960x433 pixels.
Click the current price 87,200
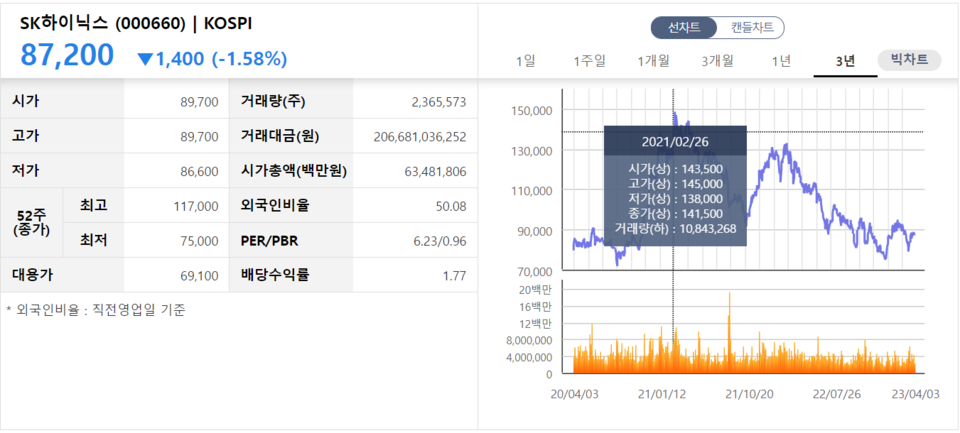pyautogui.click(x=67, y=55)
